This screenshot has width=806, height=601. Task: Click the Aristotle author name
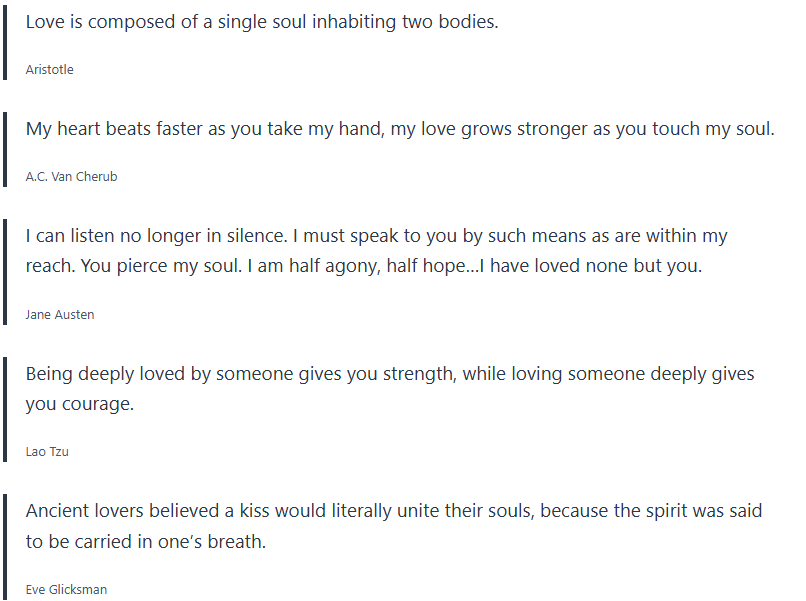(x=49, y=70)
